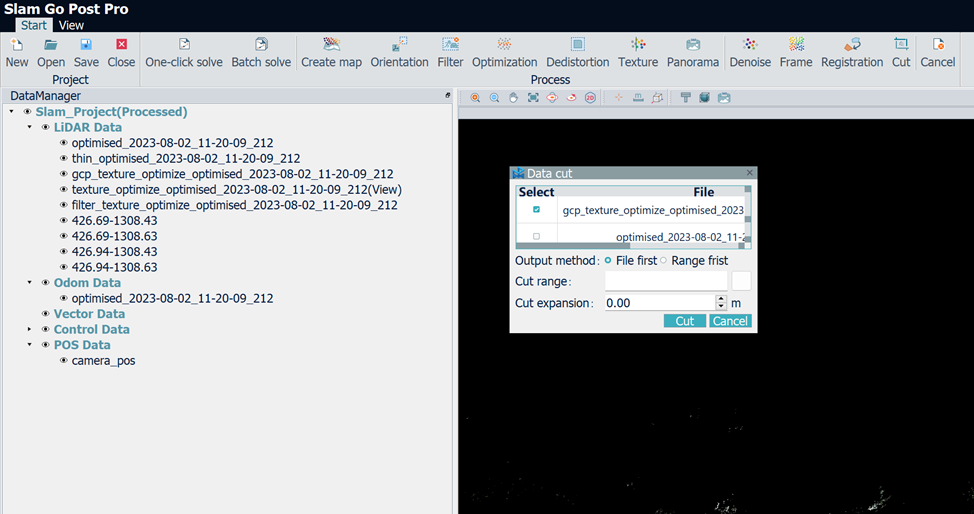Collapse the LiDAR Data node

(x=29, y=127)
